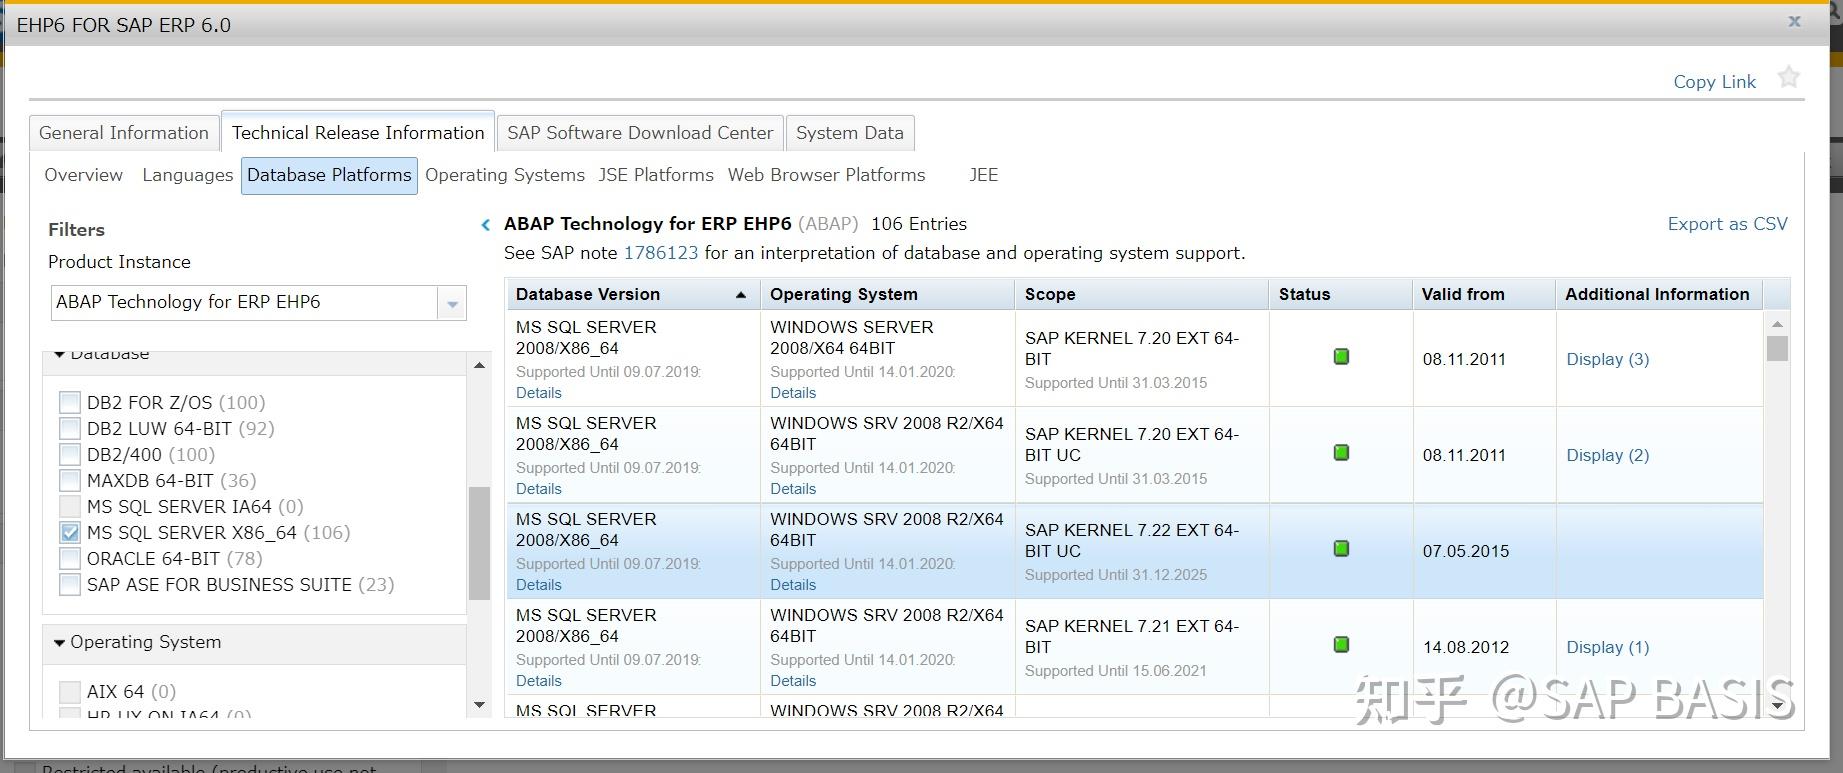The height and width of the screenshot is (773, 1843).
Task: Click the Valid from column header
Action: coord(1484,294)
